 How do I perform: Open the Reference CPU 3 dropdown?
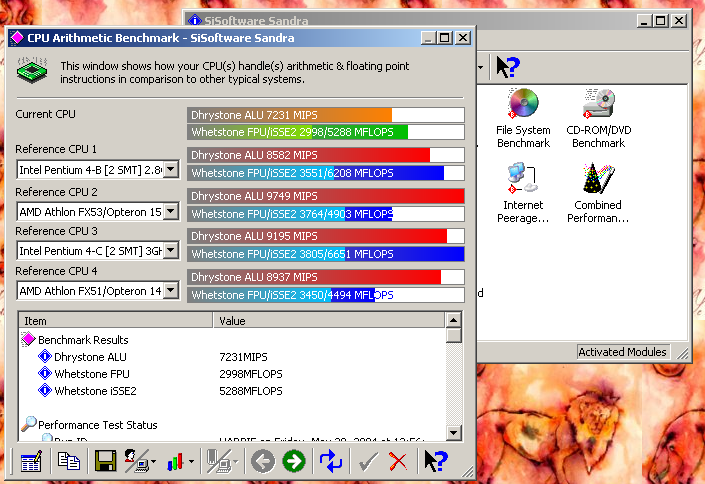tap(170, 250)
